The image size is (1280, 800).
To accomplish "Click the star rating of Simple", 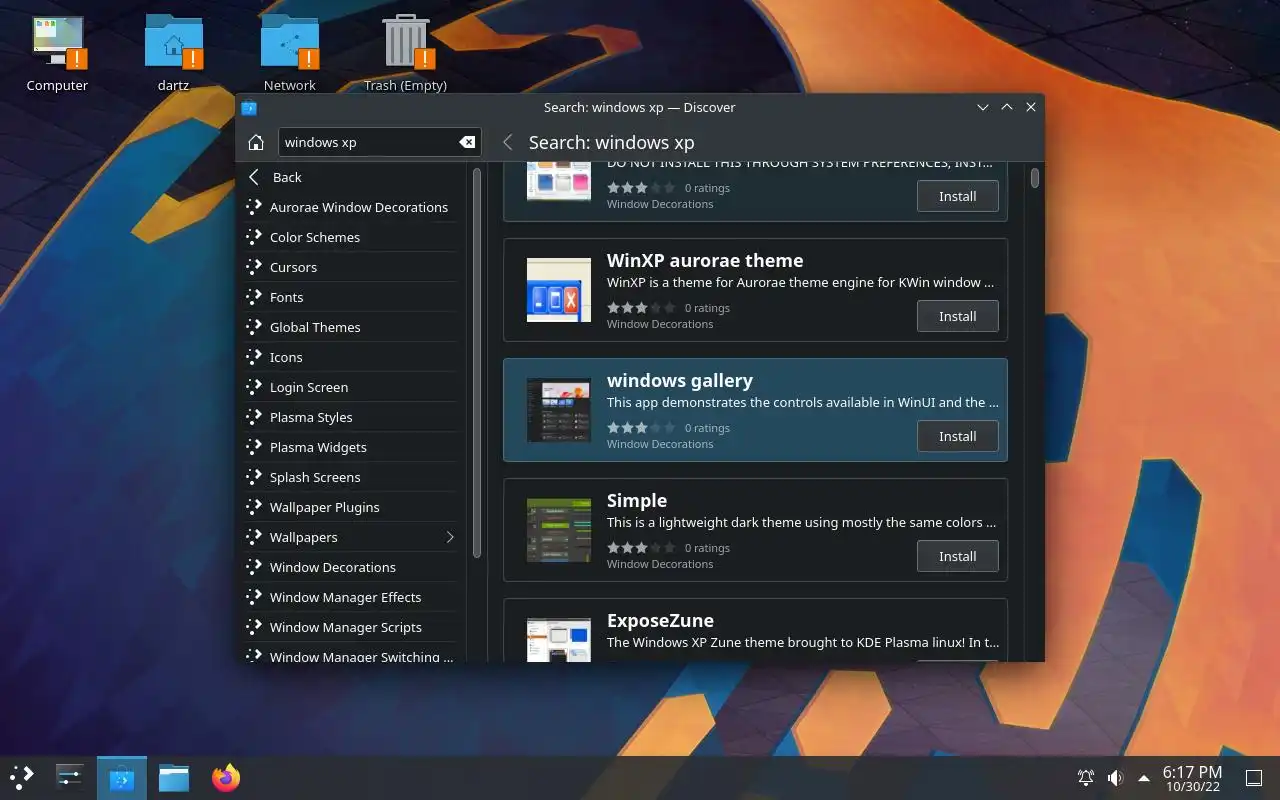I will click(641, 548).
